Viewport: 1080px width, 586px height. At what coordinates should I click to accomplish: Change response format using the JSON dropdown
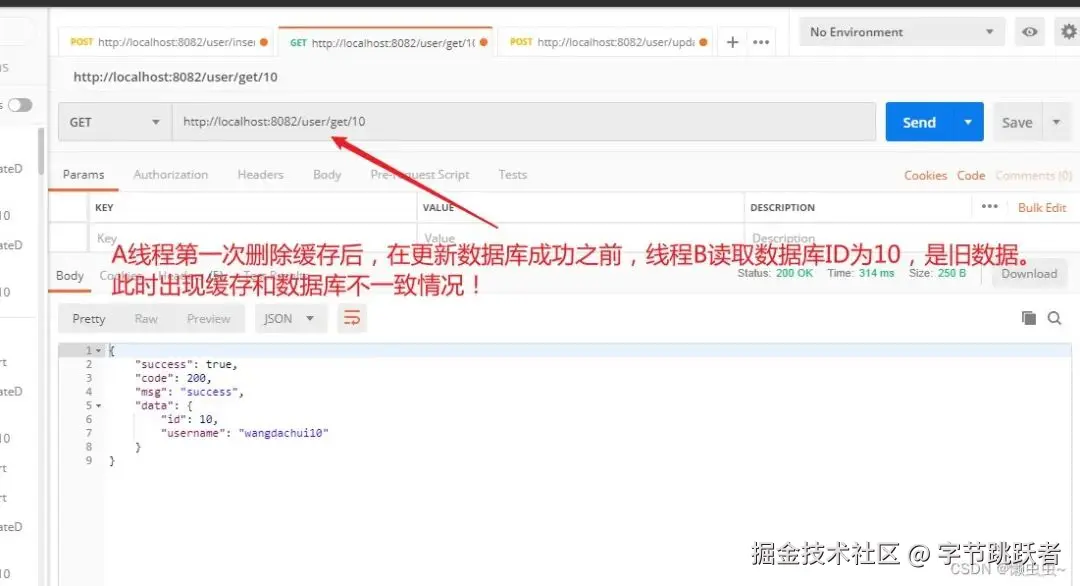[x=289, y=318]
